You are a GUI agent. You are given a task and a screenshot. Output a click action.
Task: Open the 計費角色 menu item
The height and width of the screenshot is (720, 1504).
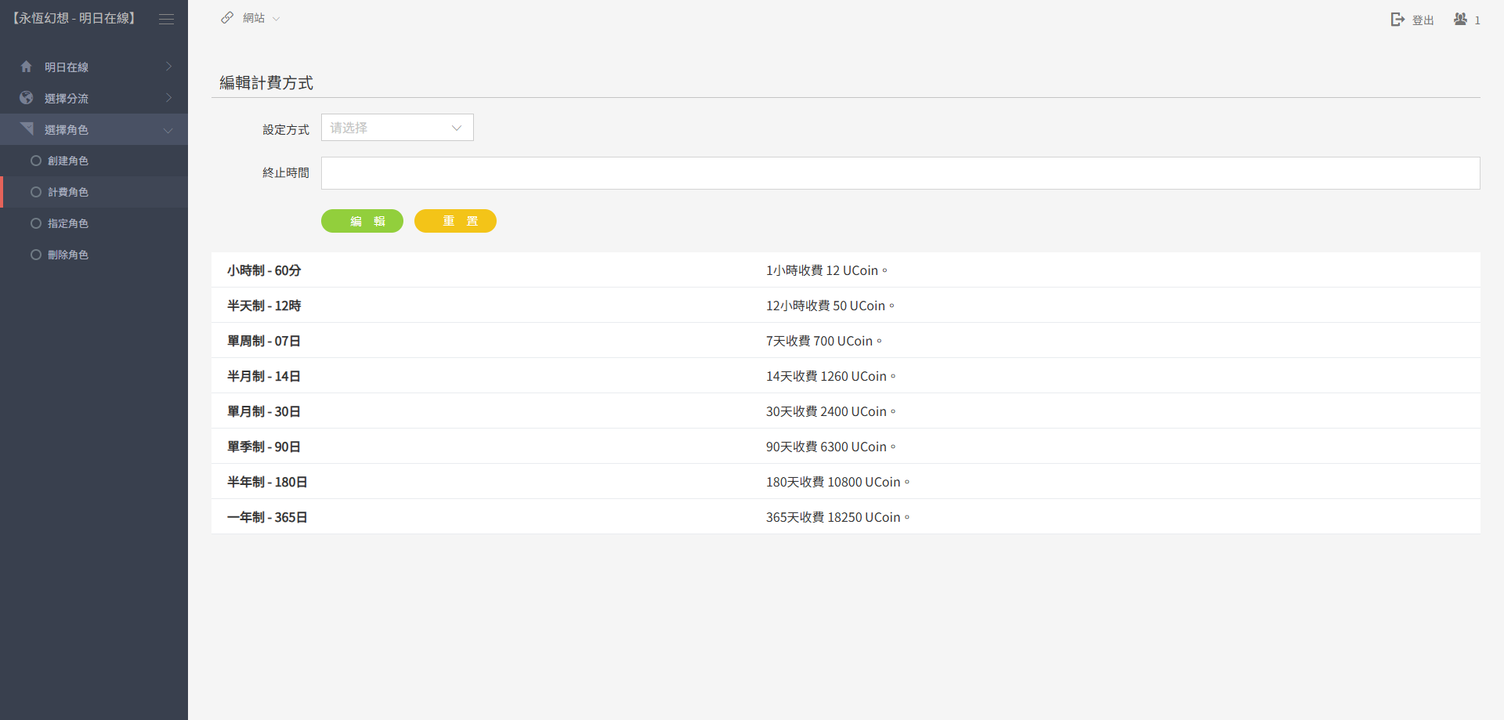tap(68, 192)
